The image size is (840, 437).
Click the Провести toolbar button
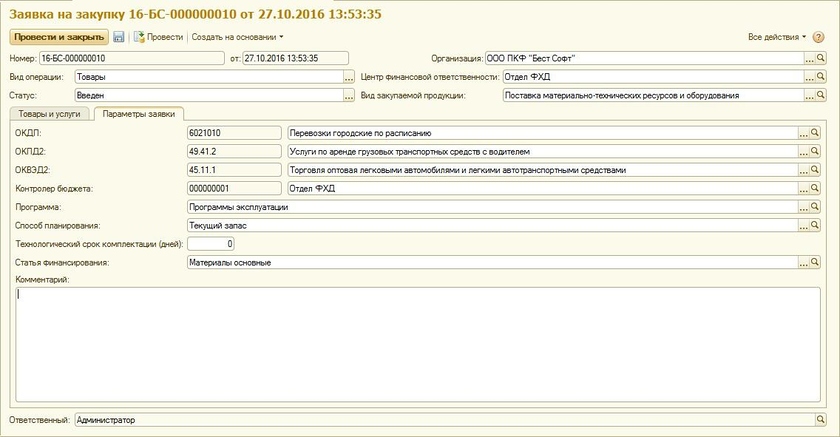(x=158, y=37)
